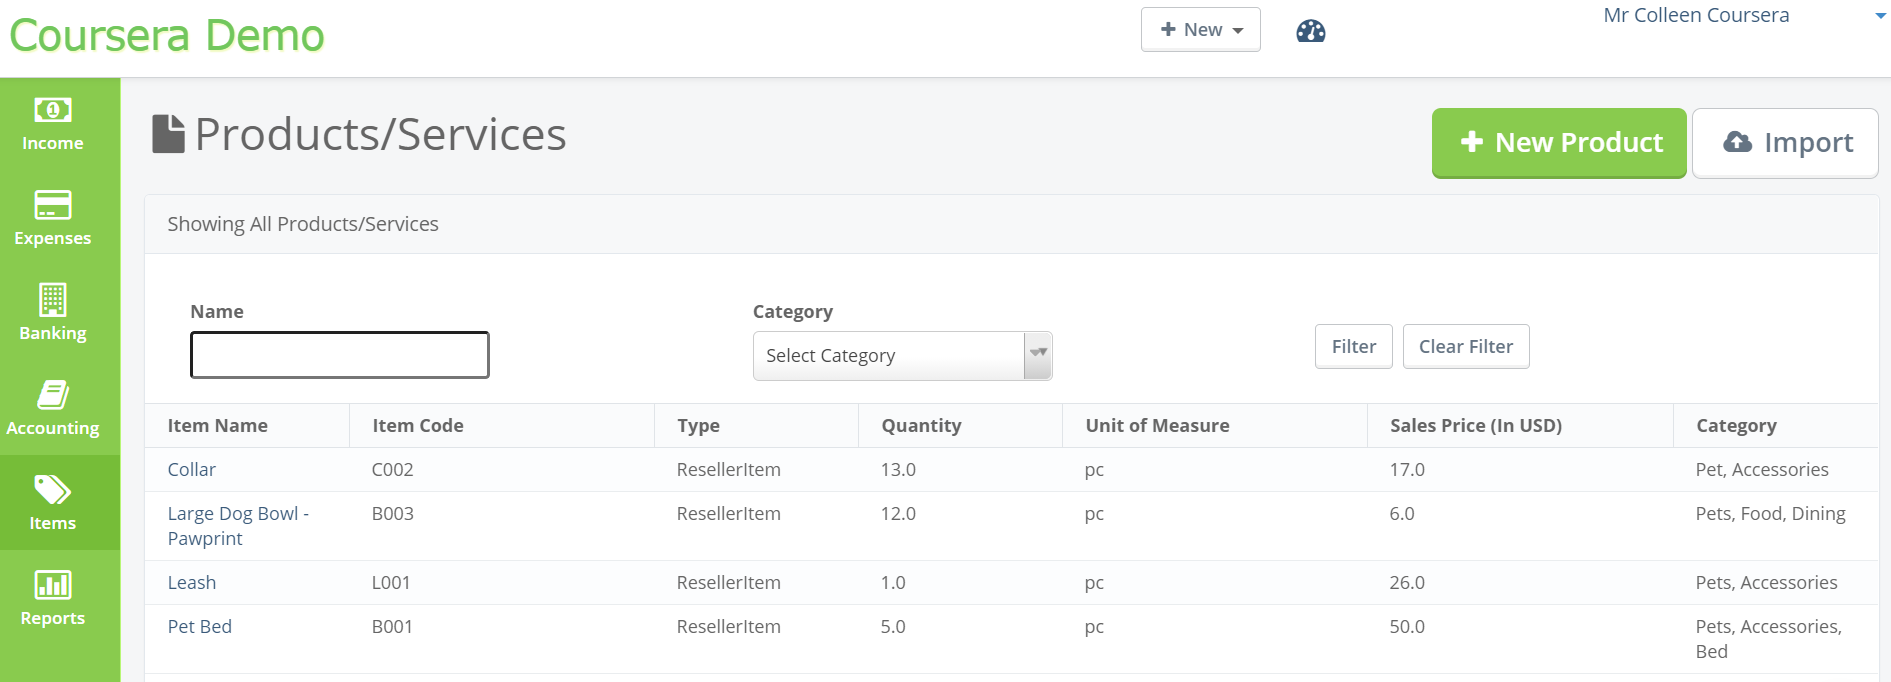The height and width of the screenshot is (682, 1891).
Task: Expand the Mr Colleen Coursera user menu
Action: click(x=1743, y=16)
